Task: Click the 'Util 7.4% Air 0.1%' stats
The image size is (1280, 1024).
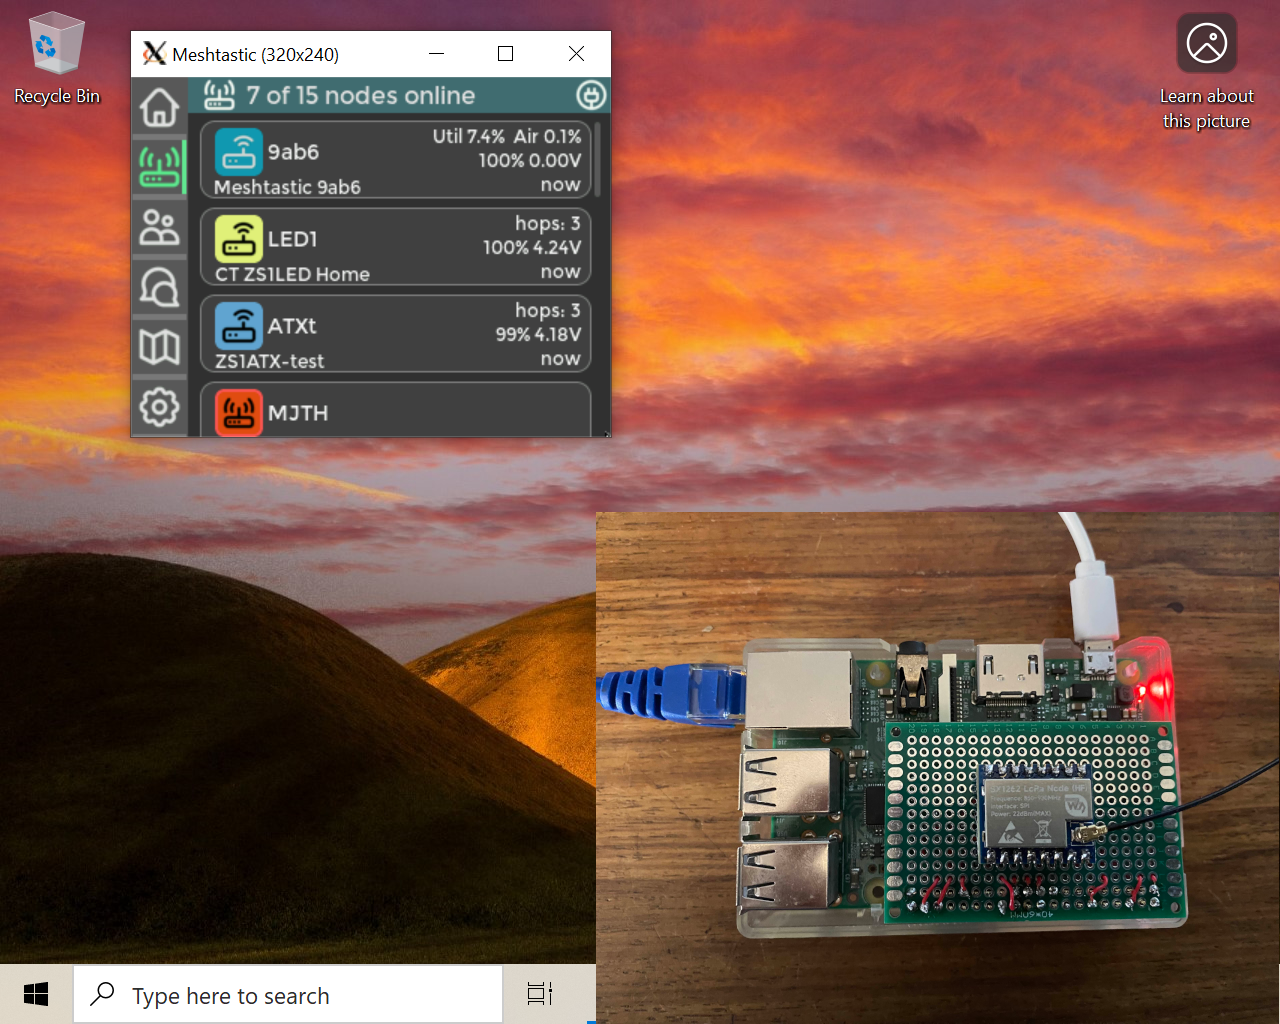Action: (506, 136)
